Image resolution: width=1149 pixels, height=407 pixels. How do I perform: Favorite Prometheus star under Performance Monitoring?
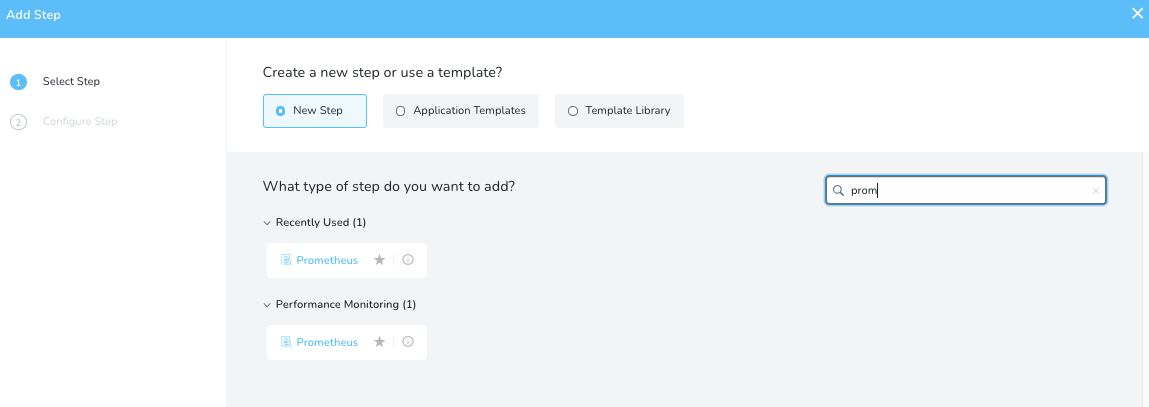[379, 342]
